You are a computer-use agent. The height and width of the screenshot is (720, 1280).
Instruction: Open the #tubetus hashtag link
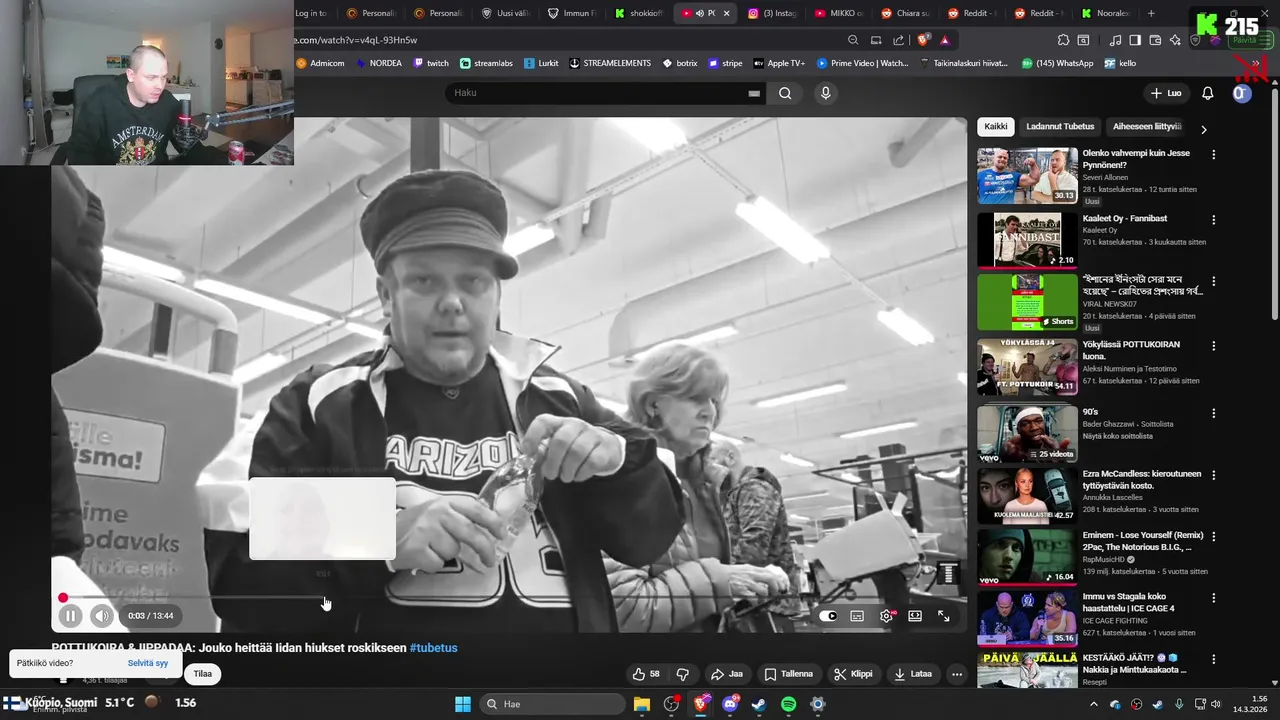(x=433, y=648)
